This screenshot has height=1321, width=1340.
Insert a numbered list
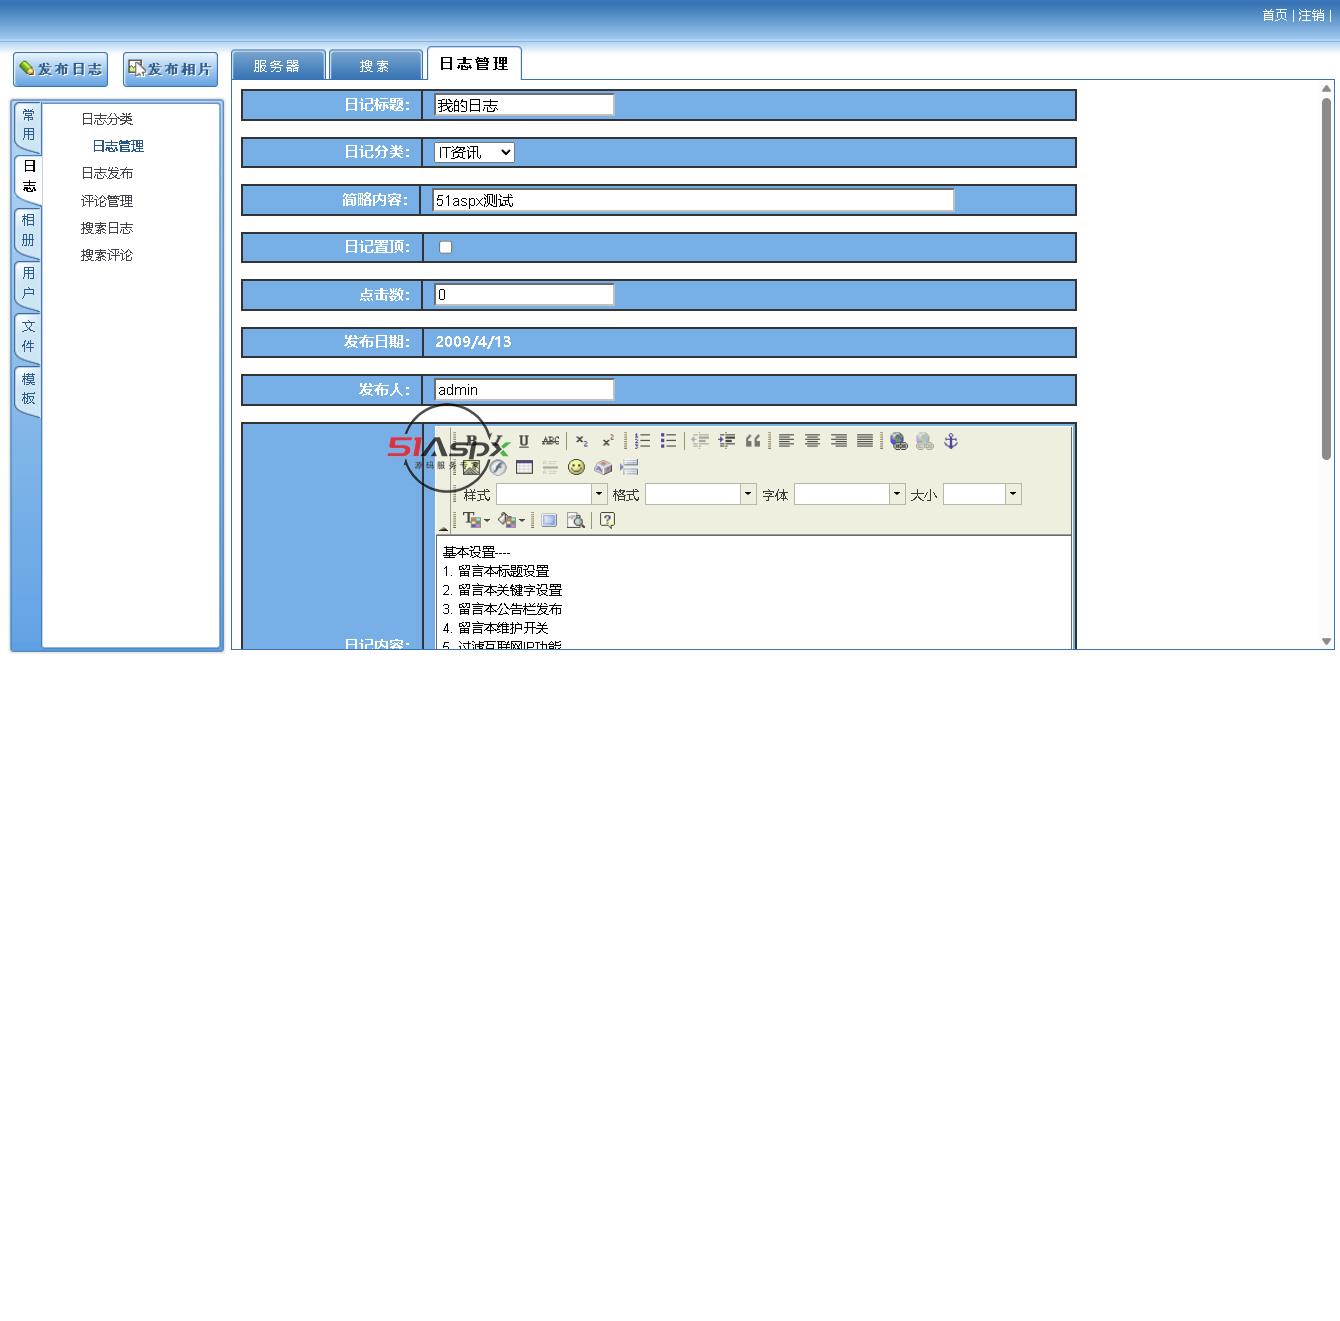point(642,441)
